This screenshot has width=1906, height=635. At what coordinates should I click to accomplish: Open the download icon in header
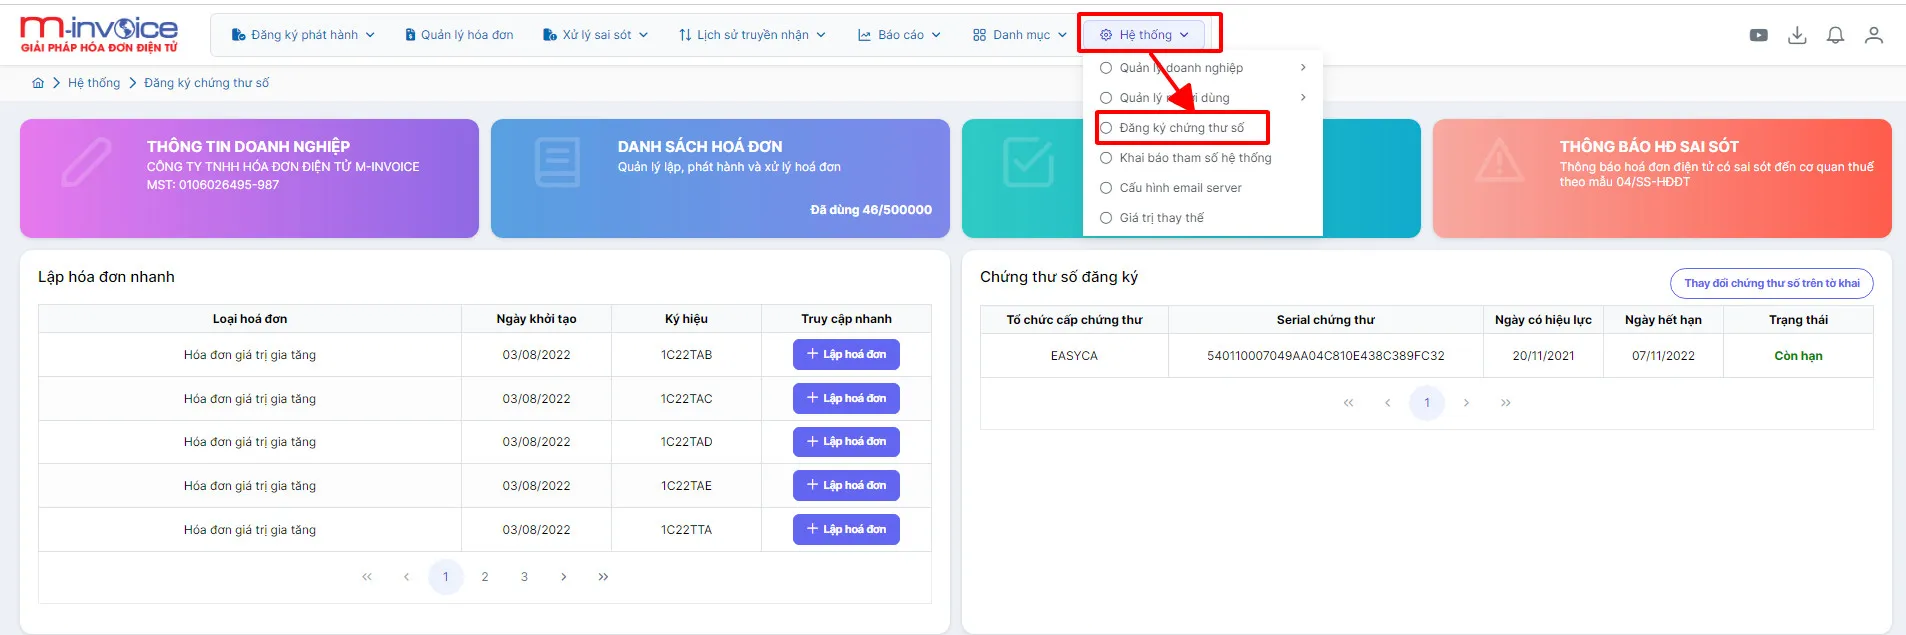pos(1797,35)
